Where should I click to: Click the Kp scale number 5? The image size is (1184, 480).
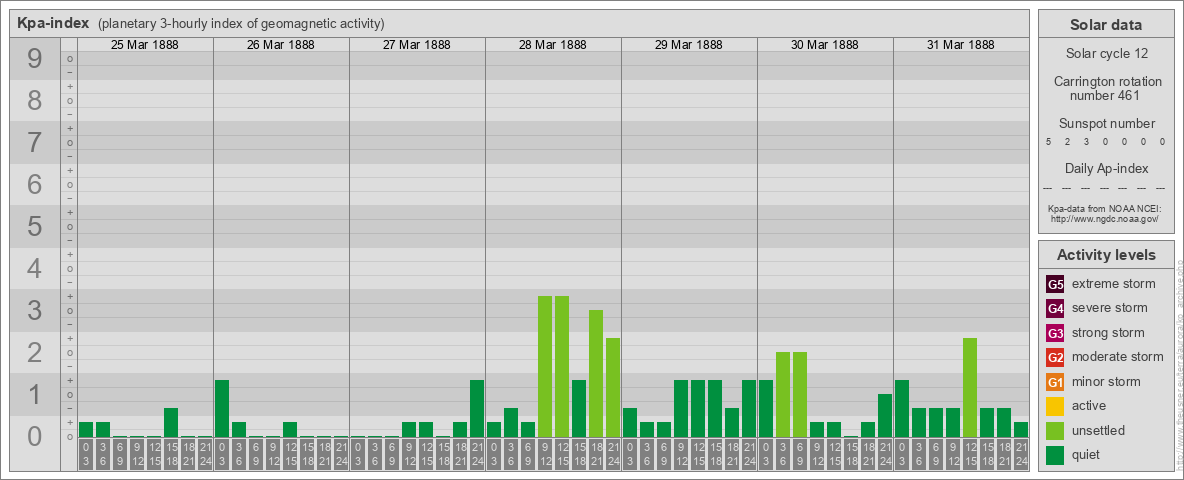tap(35, 226)
